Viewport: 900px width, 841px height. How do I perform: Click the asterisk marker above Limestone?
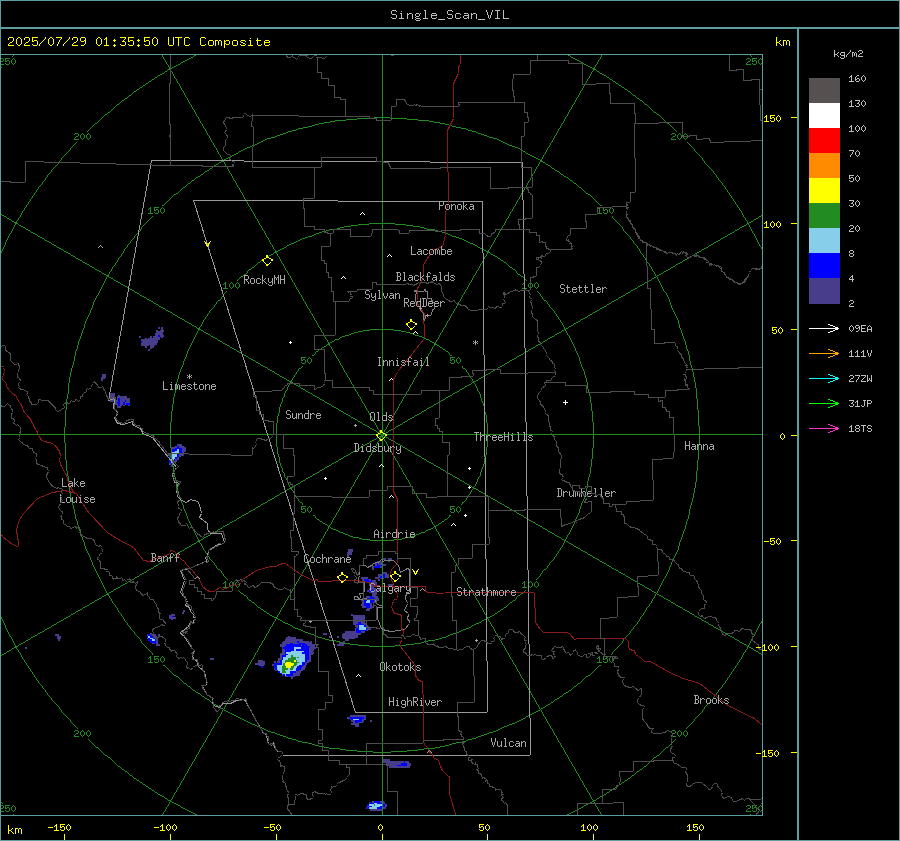click(189, 377)
